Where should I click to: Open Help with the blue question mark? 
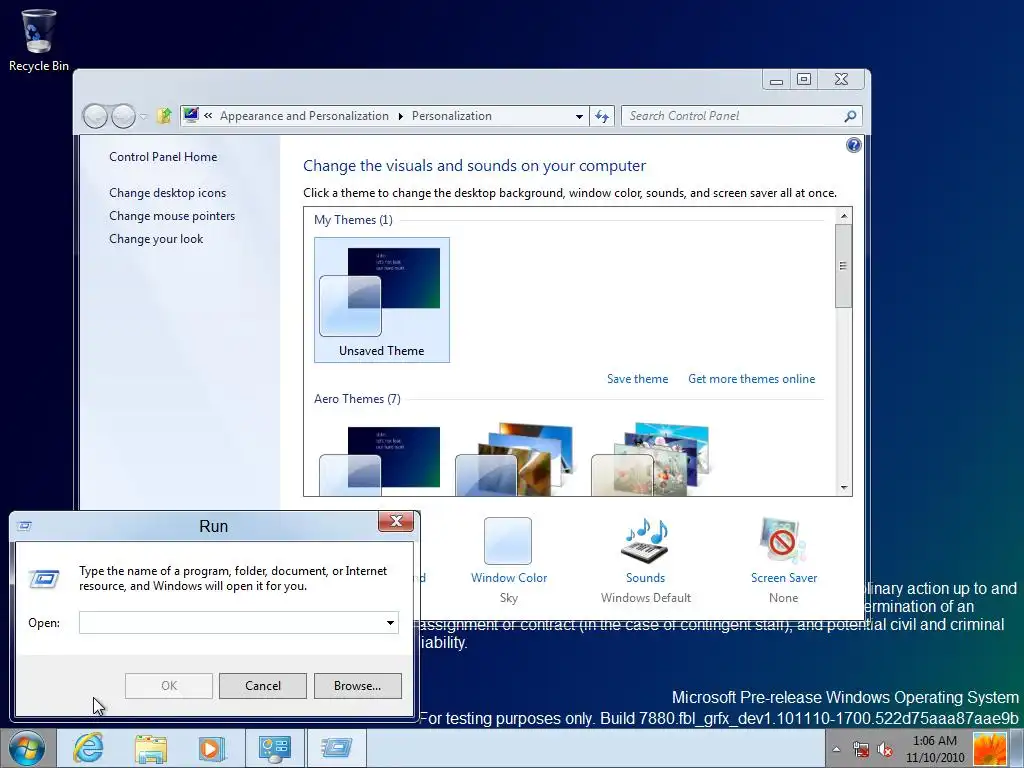(854, 145)
